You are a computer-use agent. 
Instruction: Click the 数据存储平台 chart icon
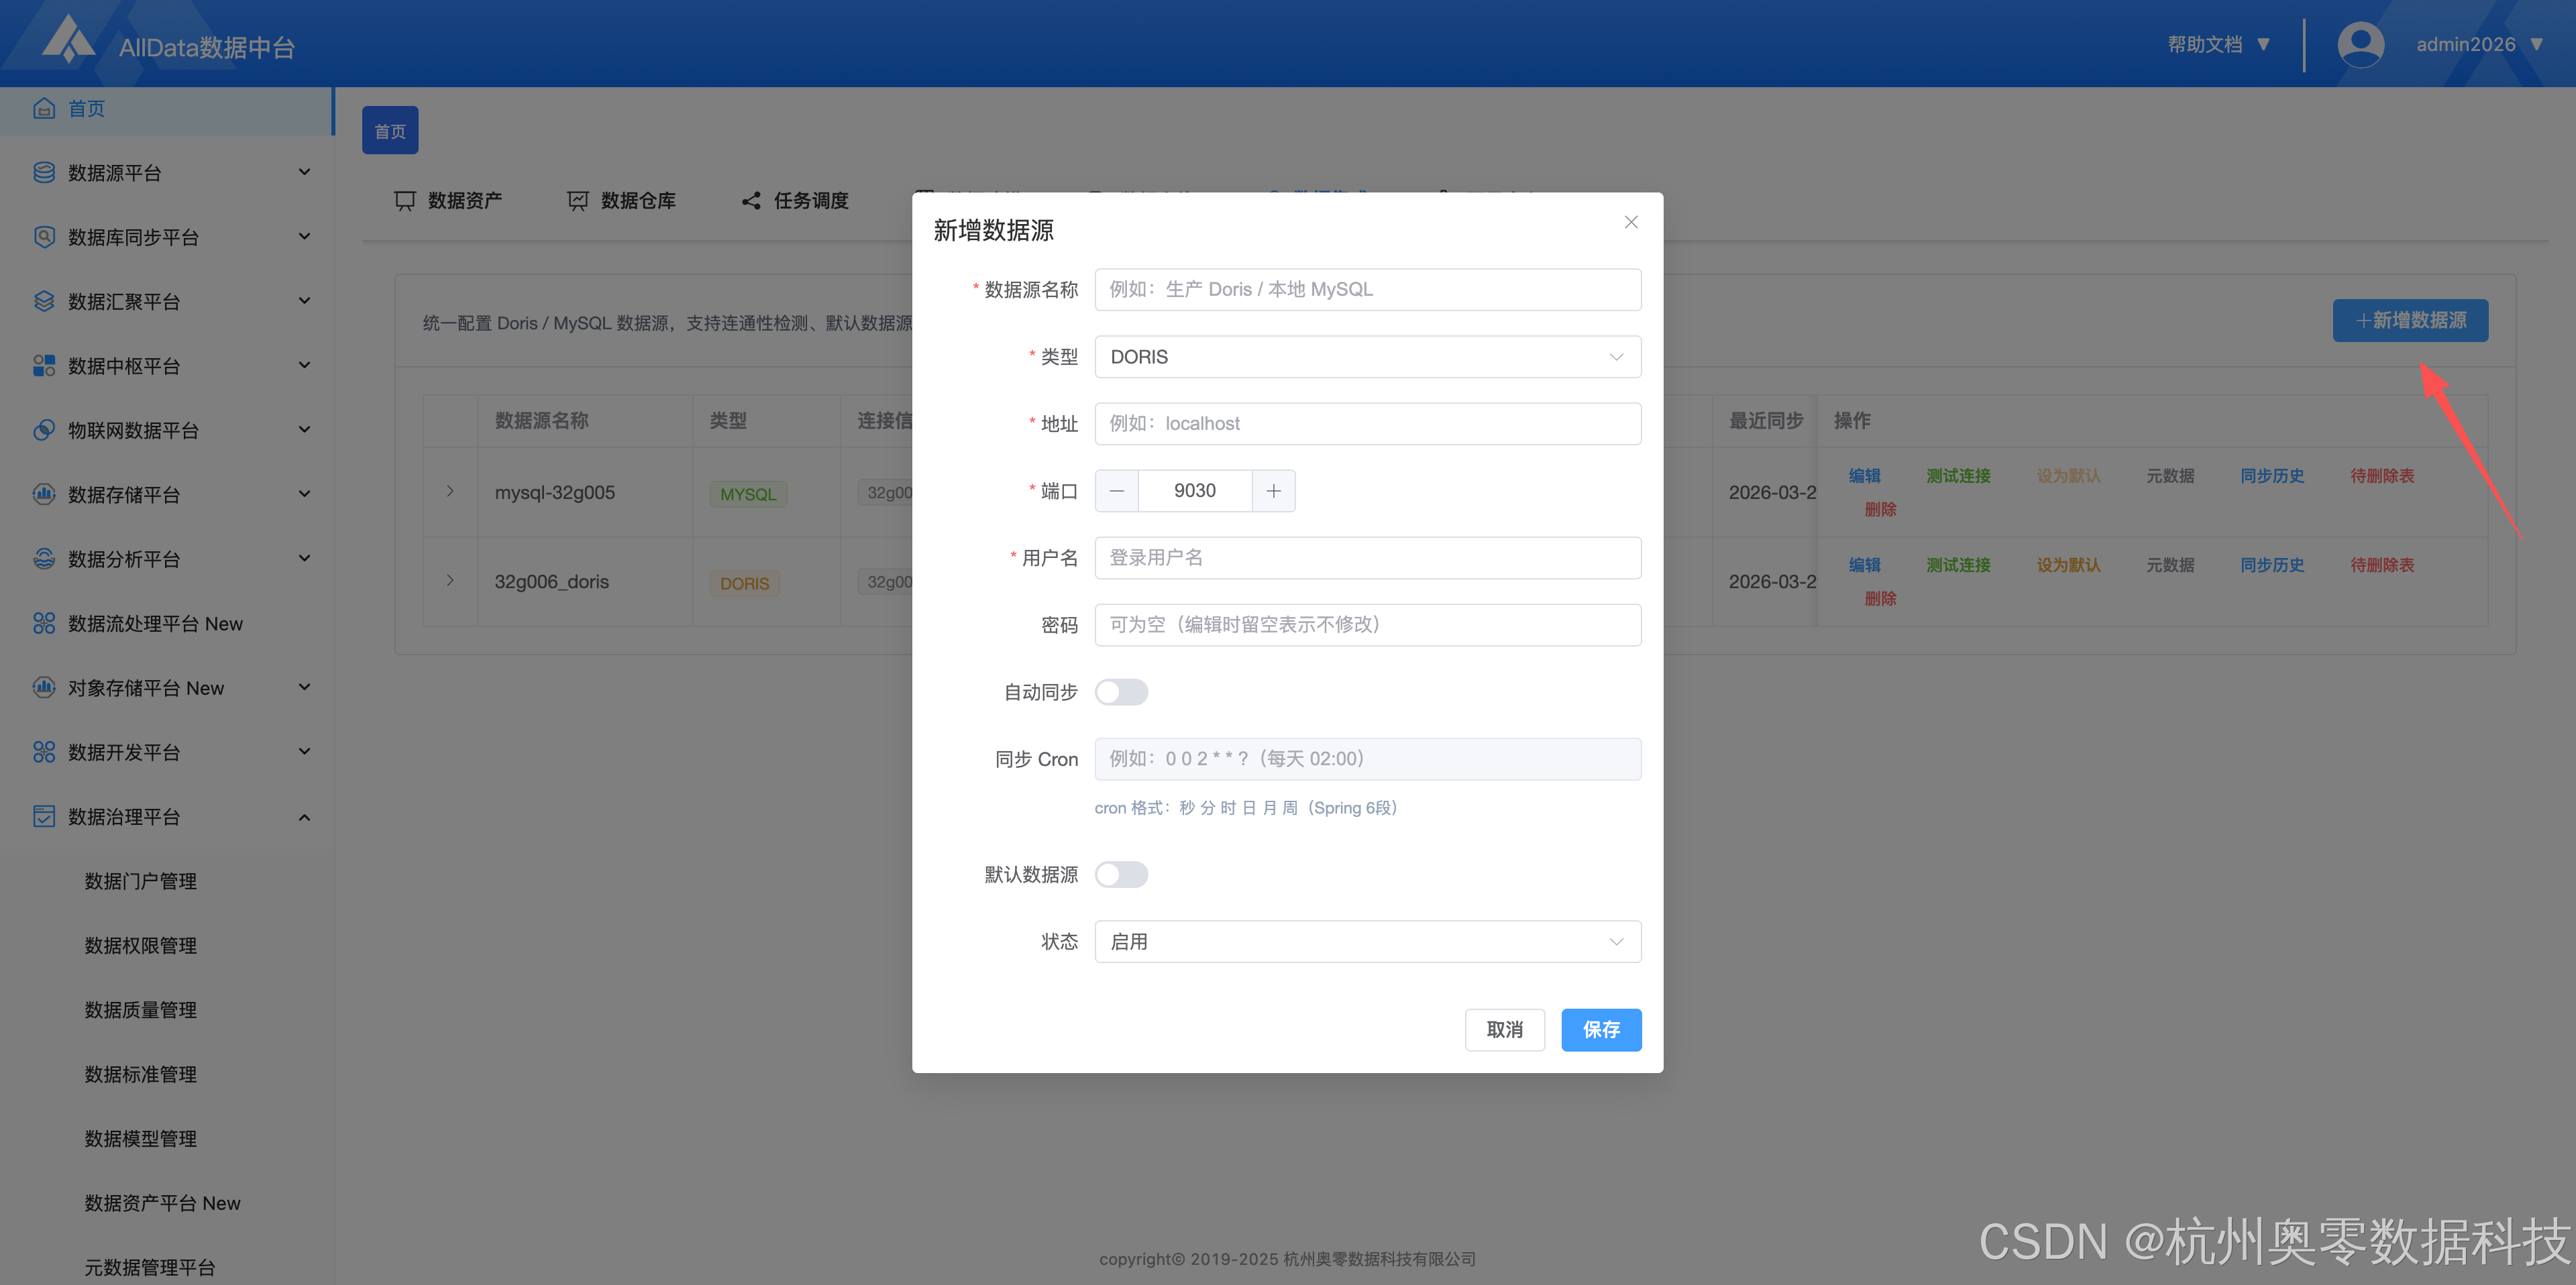(44, 494)
